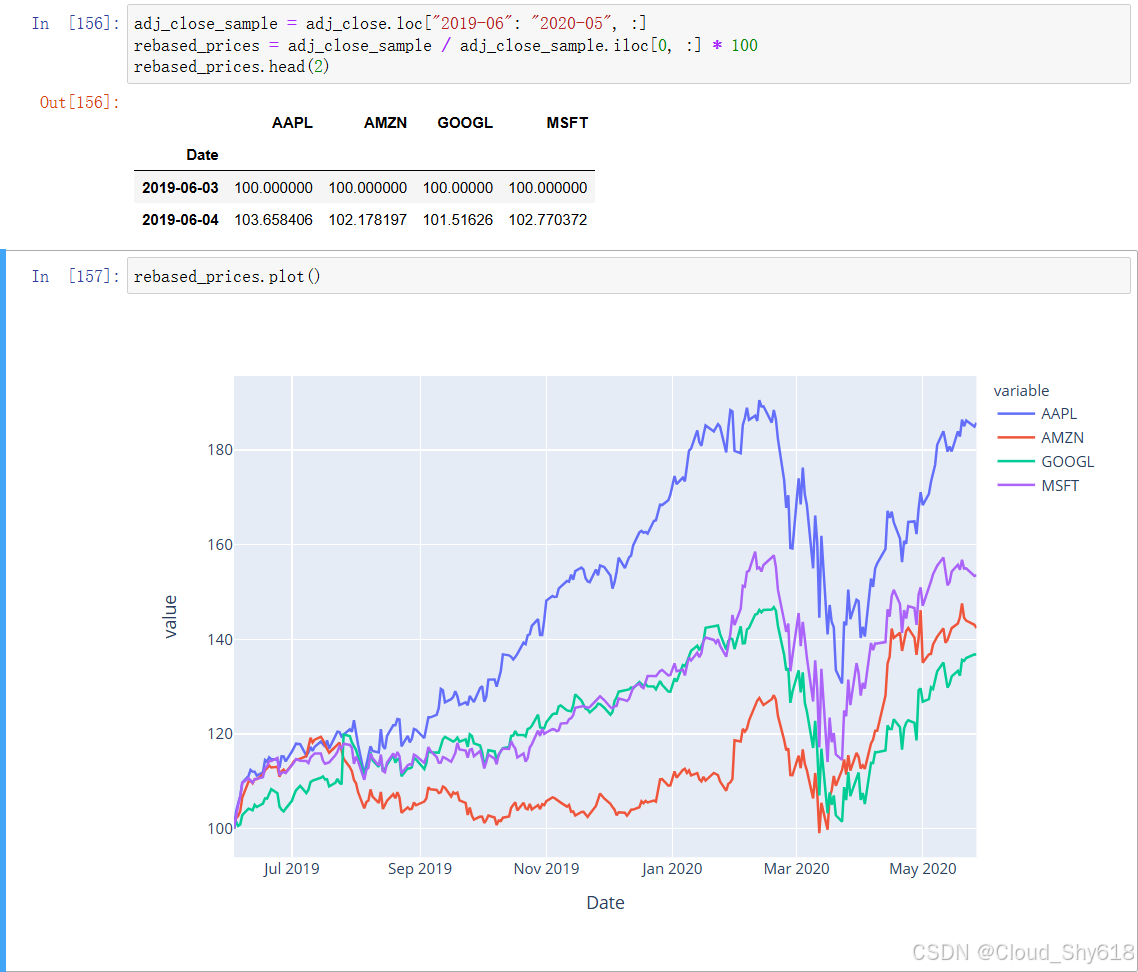The height and width of the screenshot is (972, 1138).
Task: Click GOOGL value 101.51626
Action: click(458, 220)
